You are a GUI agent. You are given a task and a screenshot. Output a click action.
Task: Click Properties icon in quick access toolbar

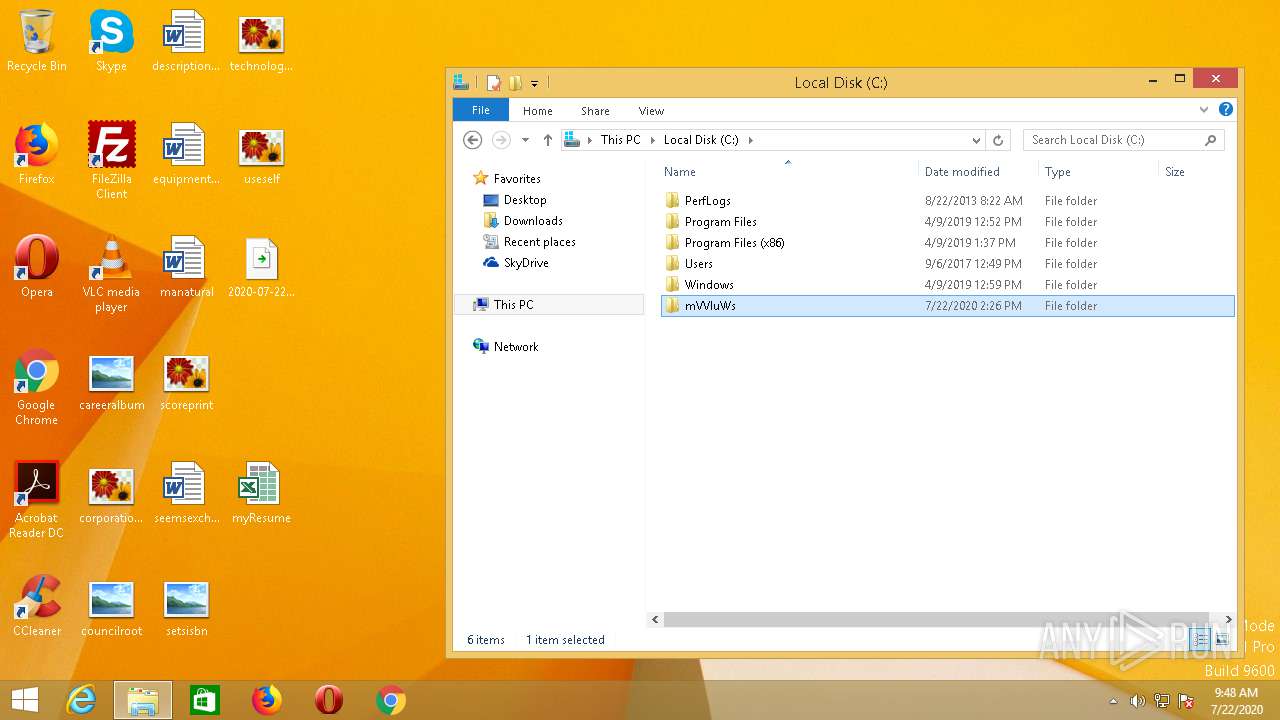(494, 83)
